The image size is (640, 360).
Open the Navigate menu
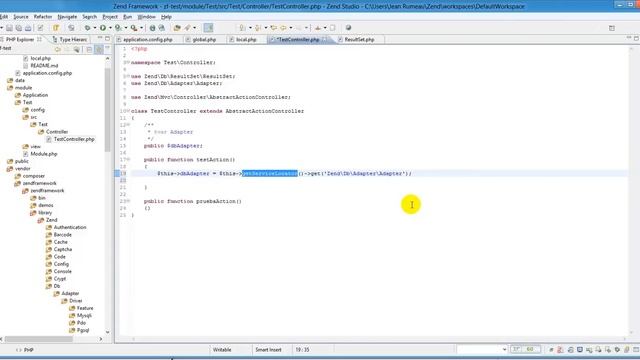coord(67,17)
